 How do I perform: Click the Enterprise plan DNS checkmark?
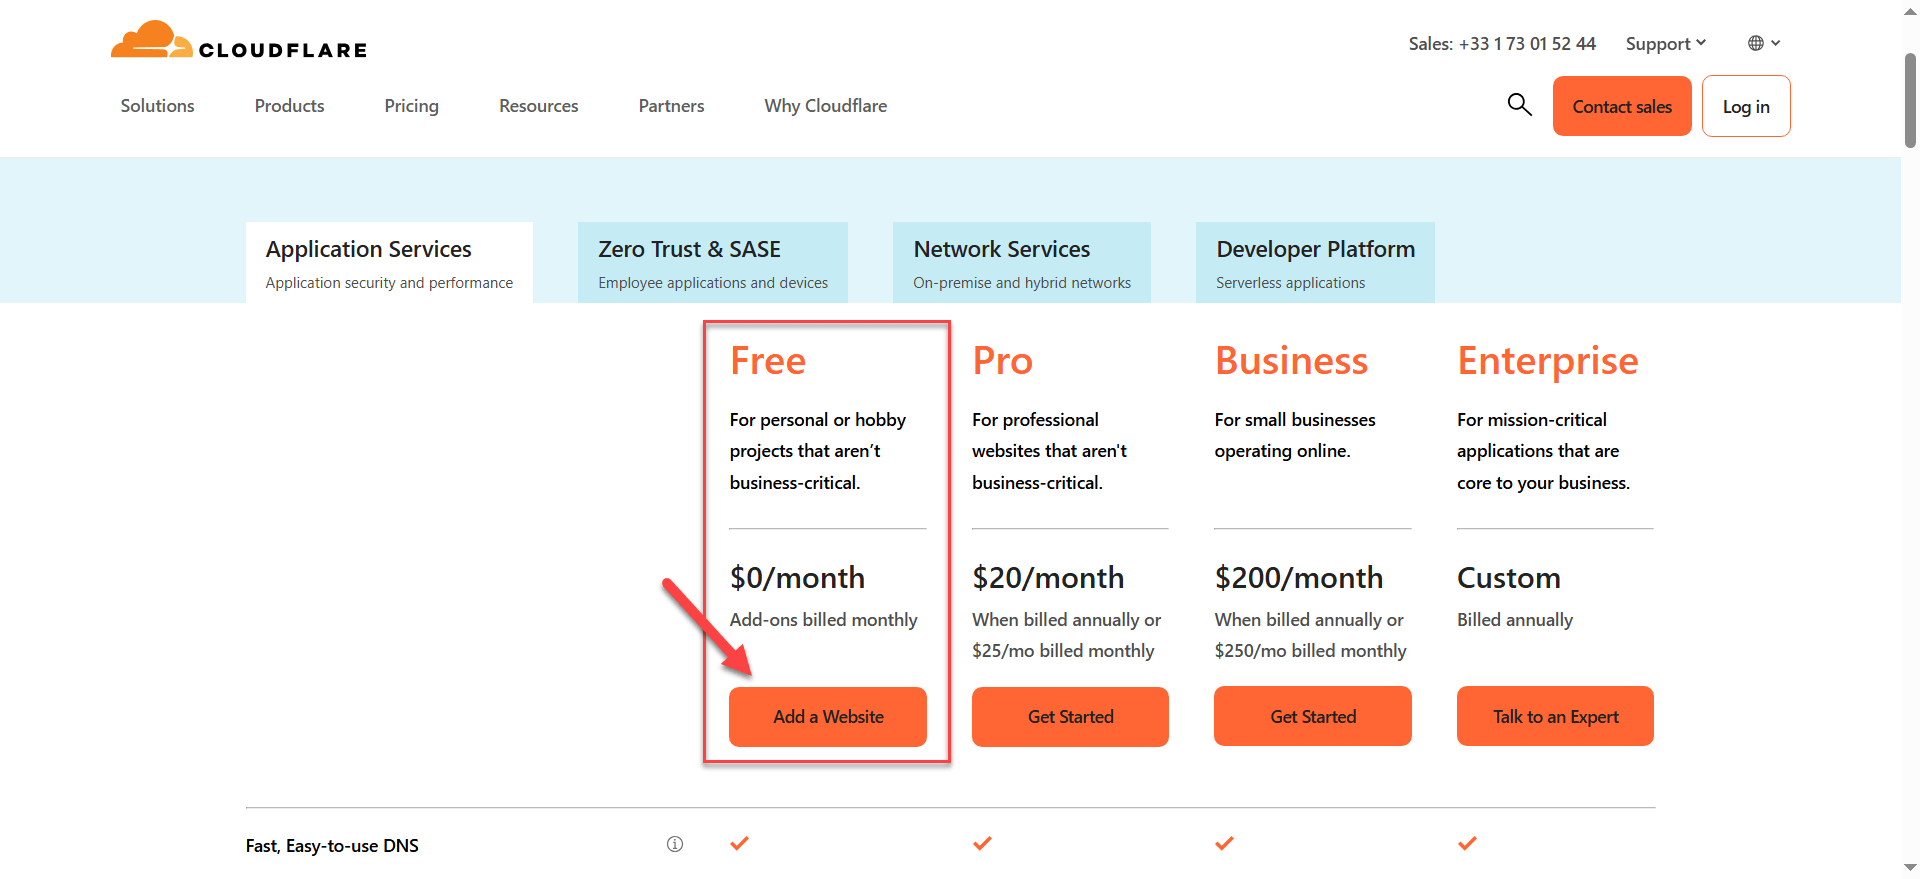(1467, 843)
